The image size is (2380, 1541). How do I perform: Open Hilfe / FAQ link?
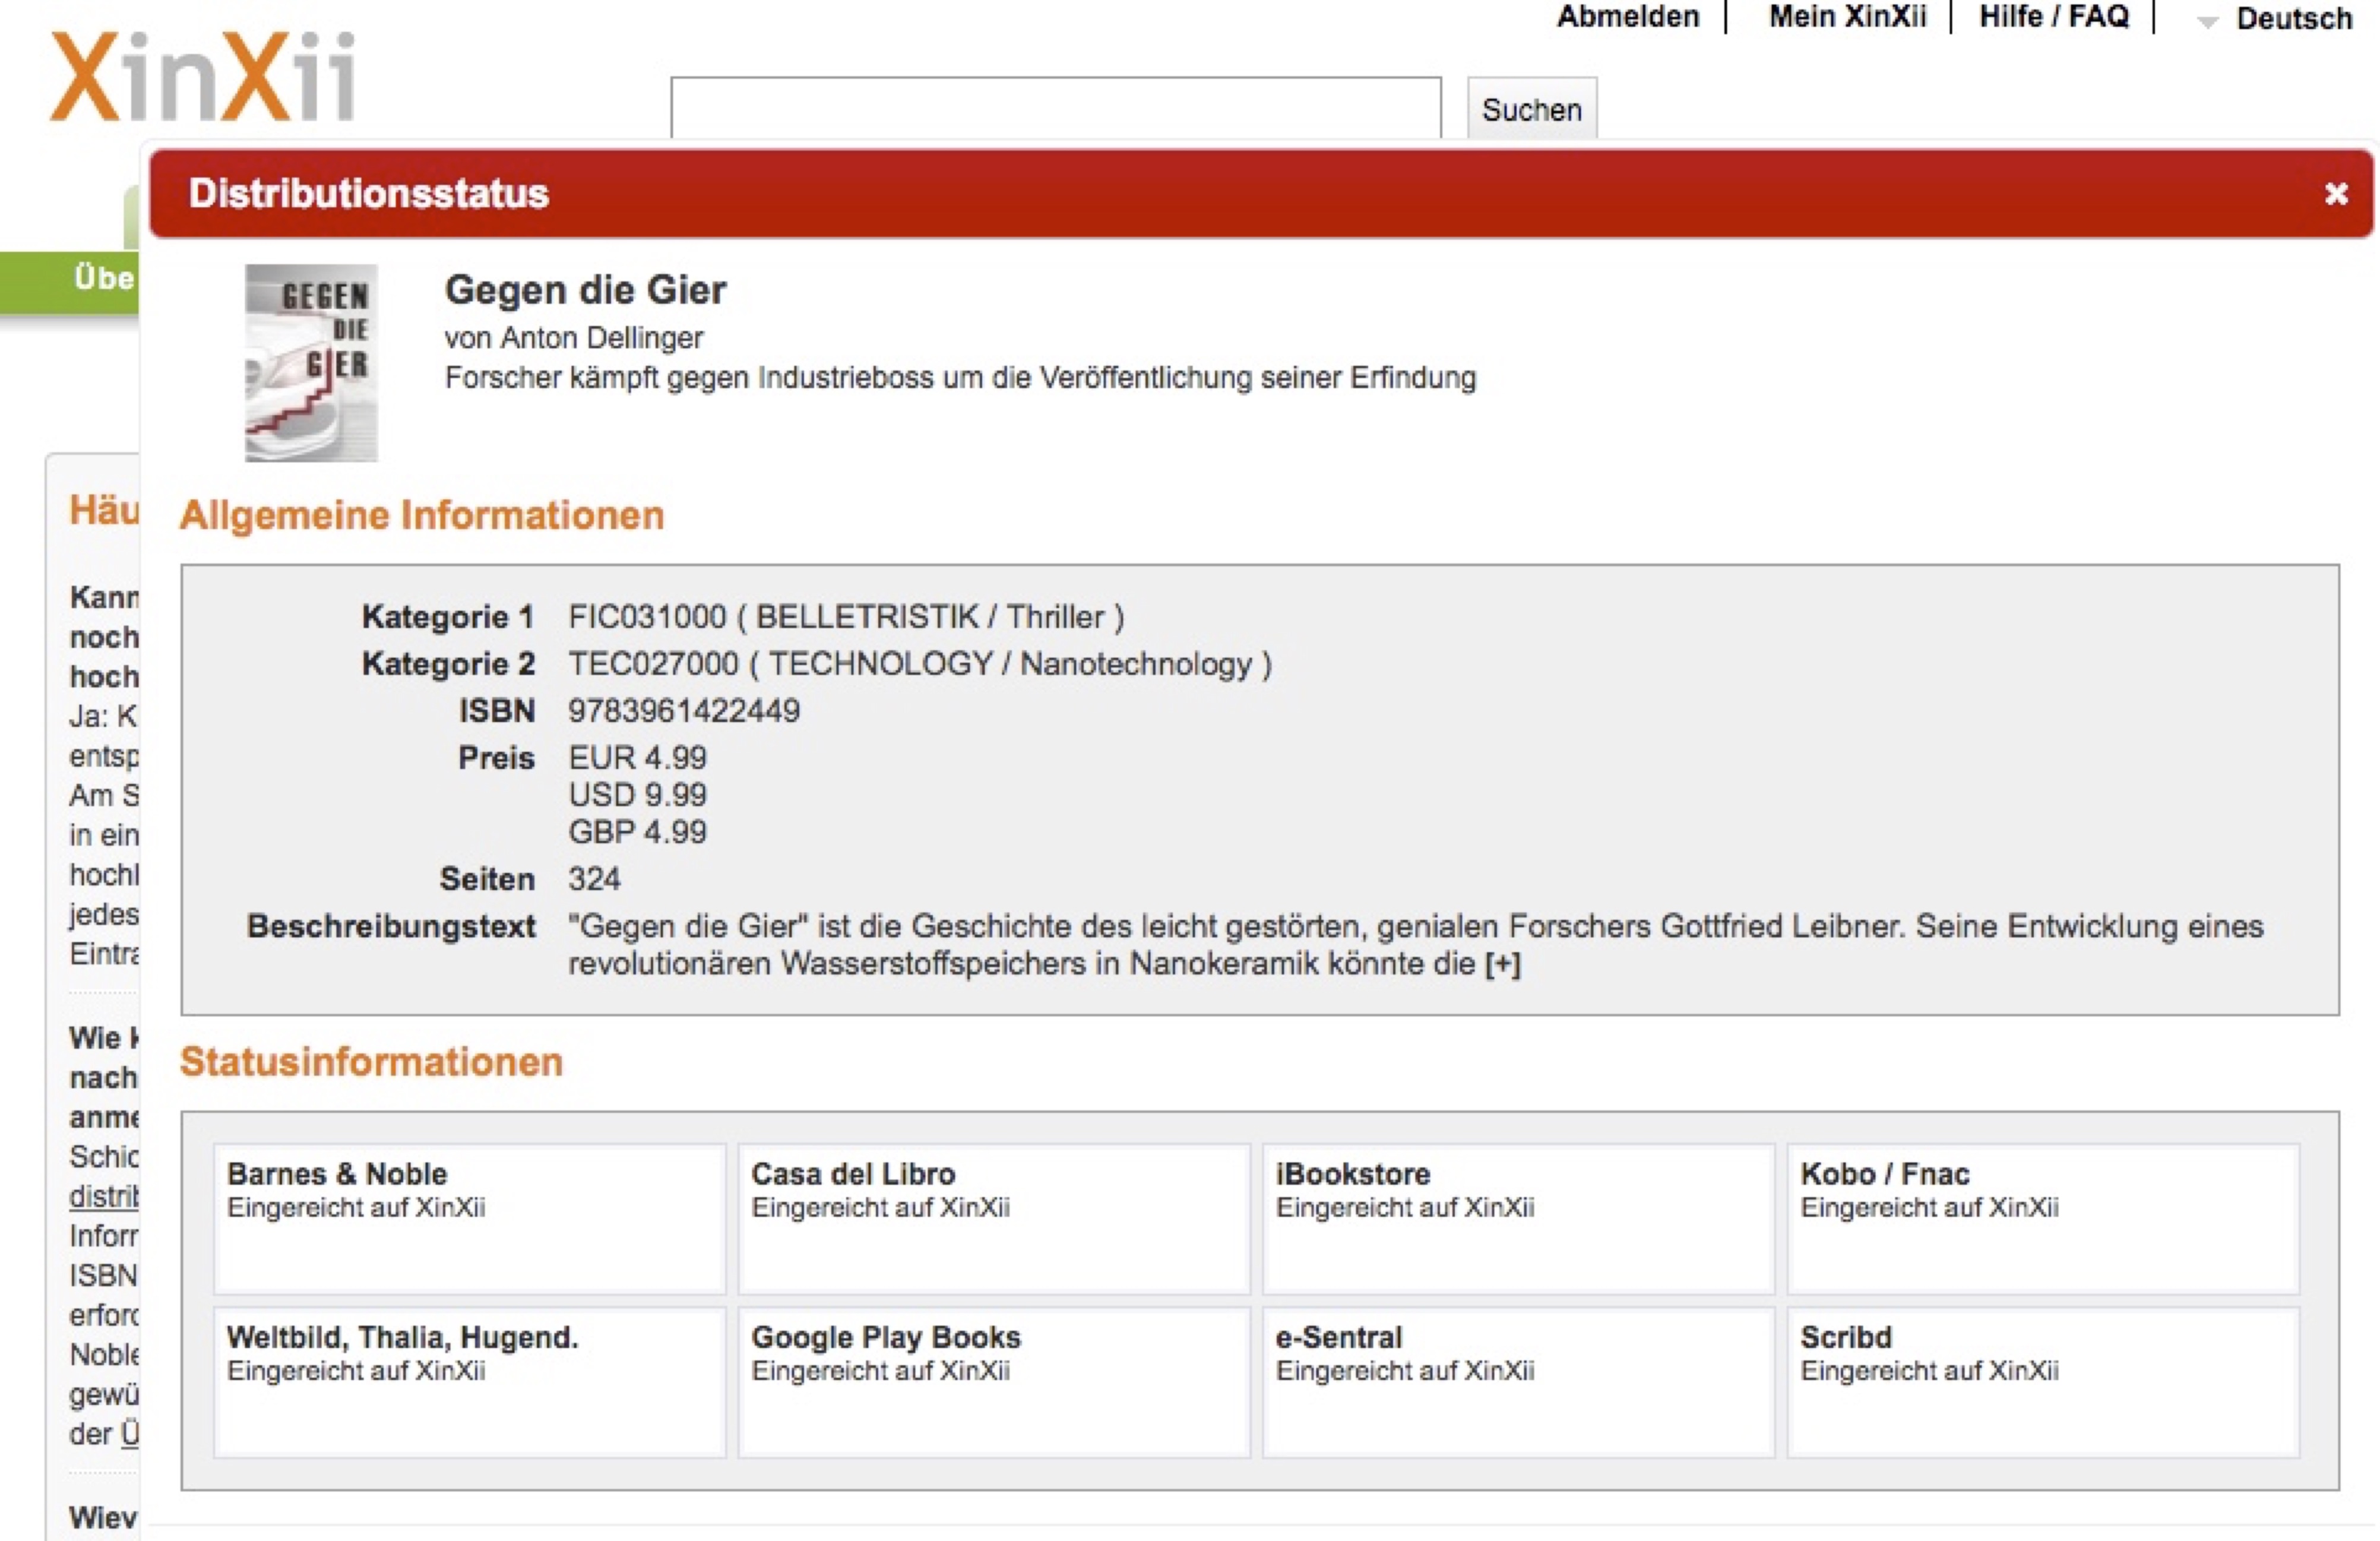(x=2053, y=17)
